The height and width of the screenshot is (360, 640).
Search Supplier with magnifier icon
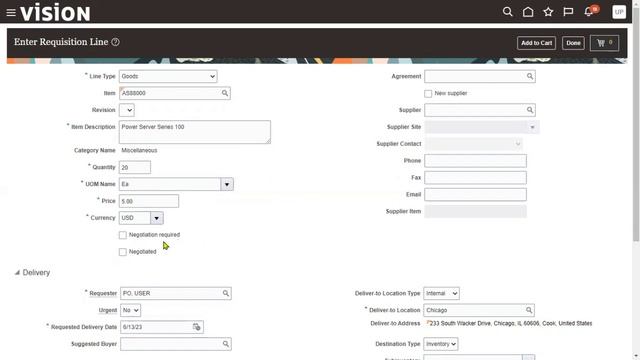click(529, 110)
